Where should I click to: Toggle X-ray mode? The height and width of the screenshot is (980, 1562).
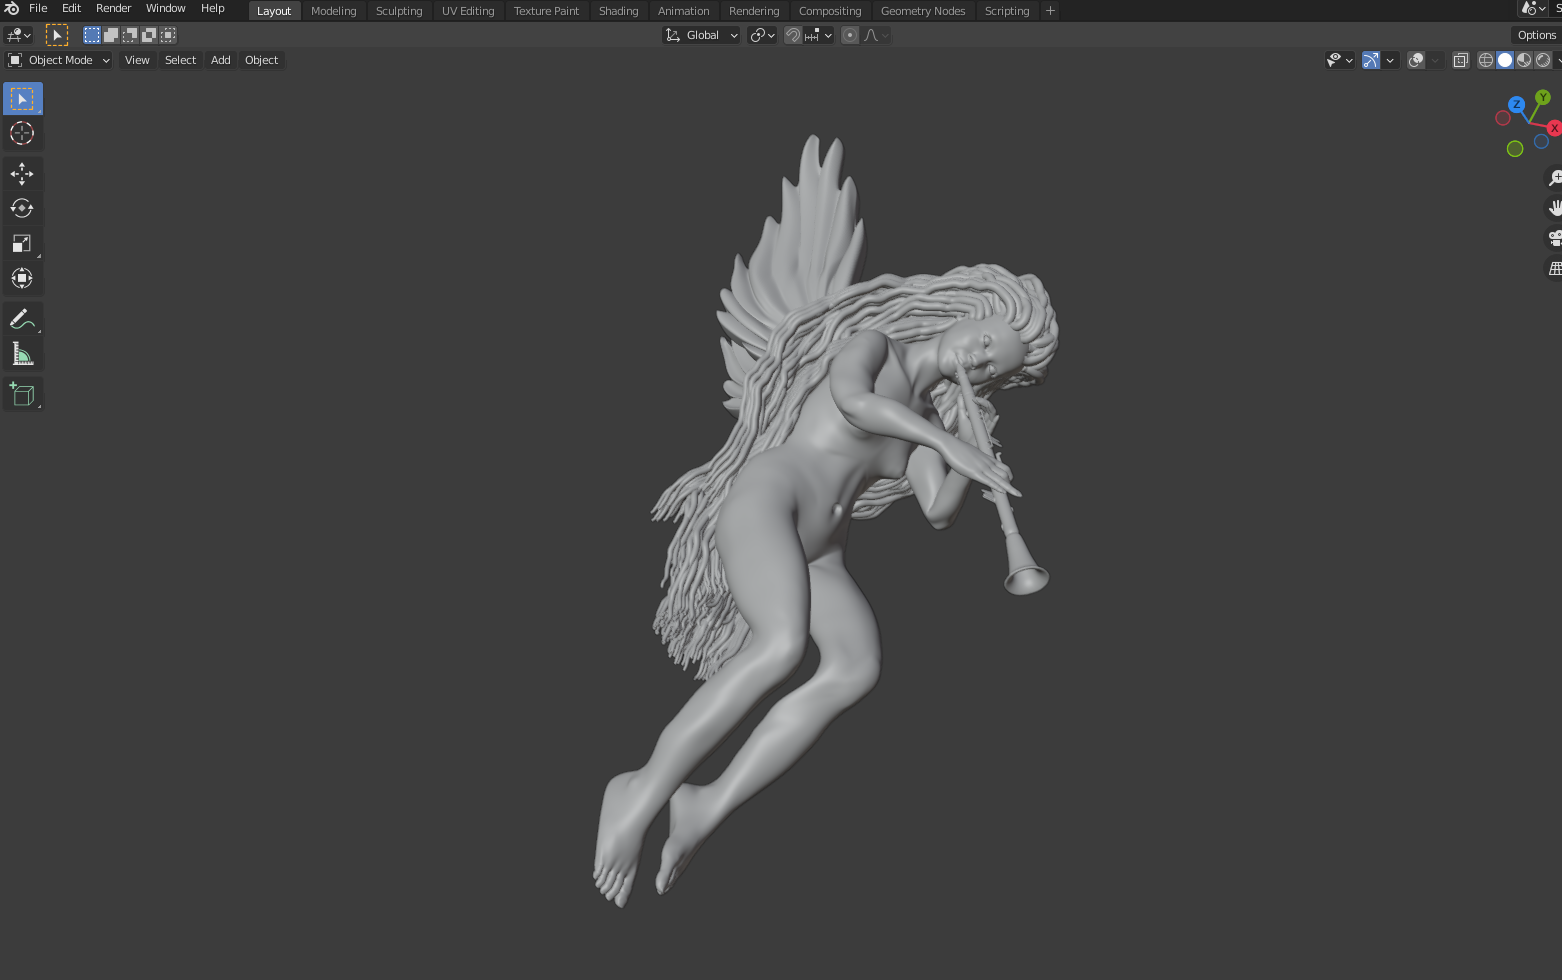pos(1460,60)
